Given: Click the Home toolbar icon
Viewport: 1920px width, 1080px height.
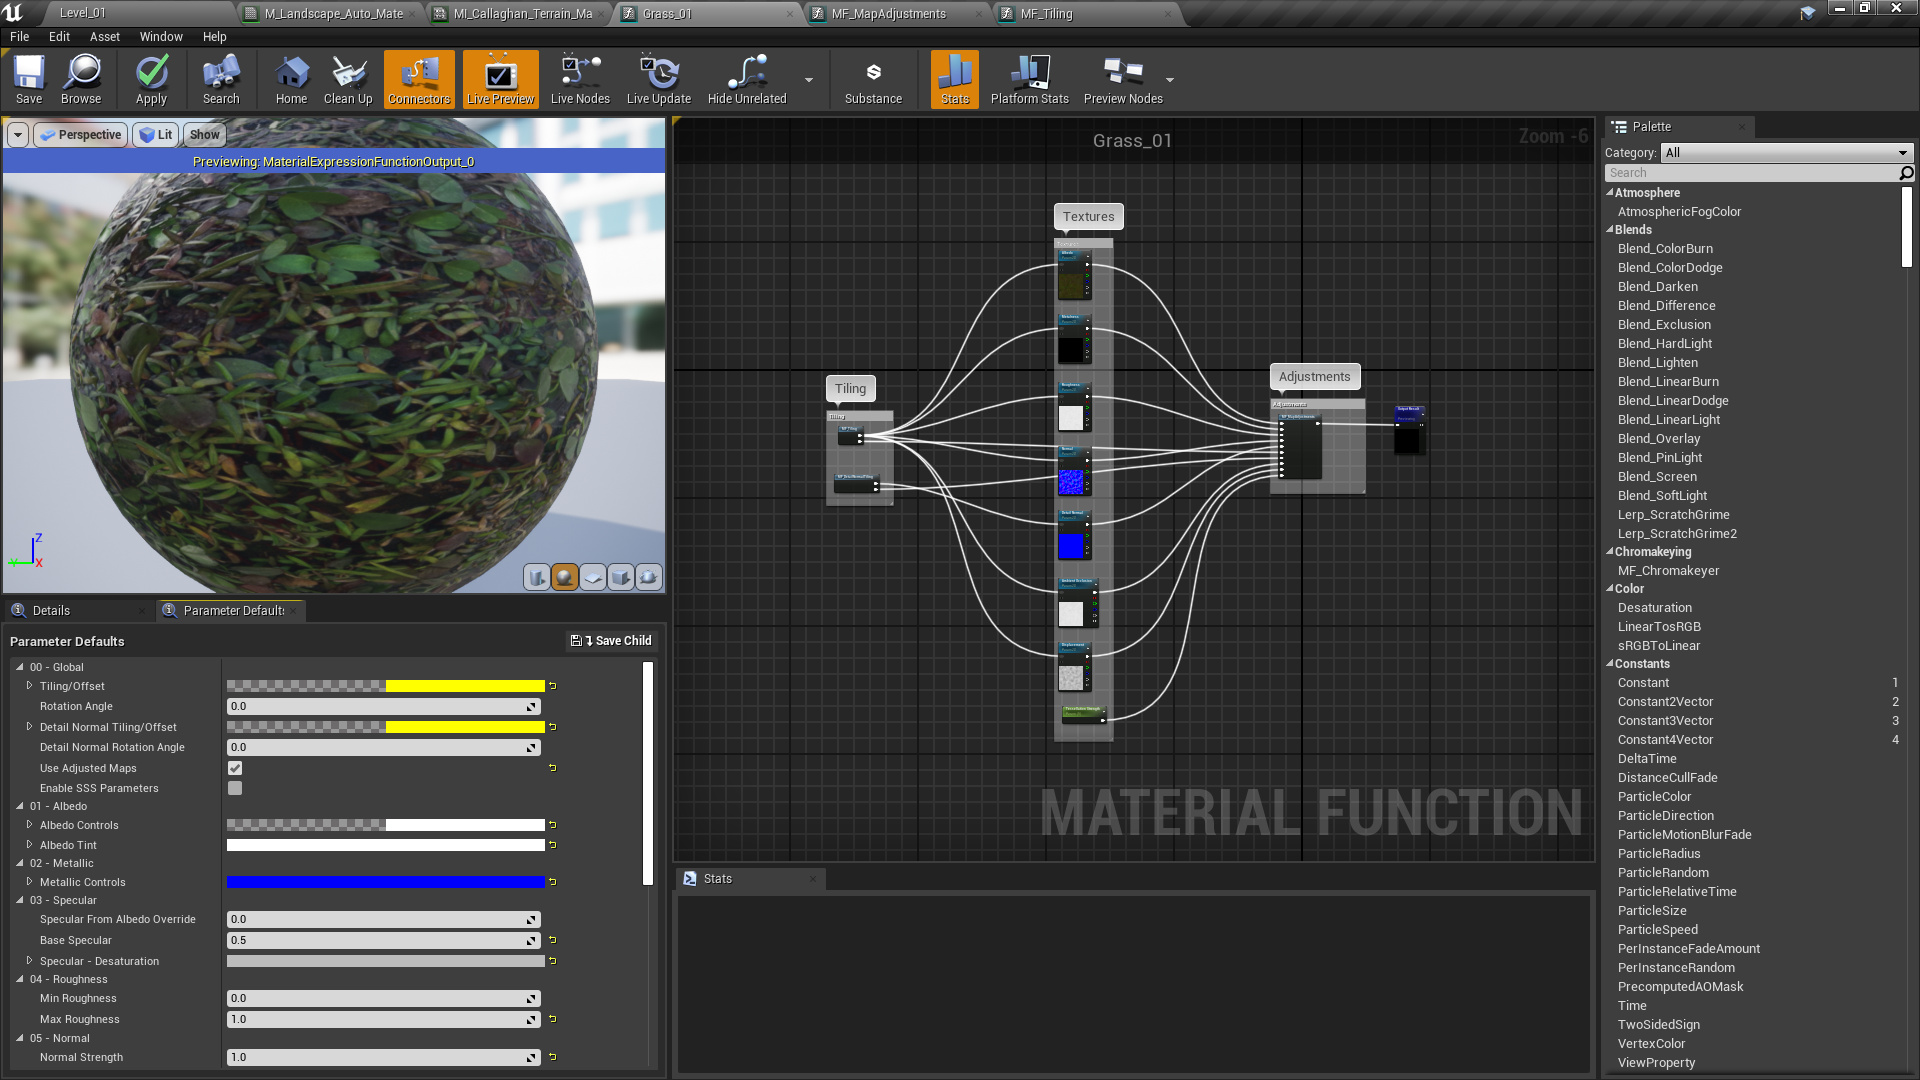Looking at the screenshot, I should 291,79.
